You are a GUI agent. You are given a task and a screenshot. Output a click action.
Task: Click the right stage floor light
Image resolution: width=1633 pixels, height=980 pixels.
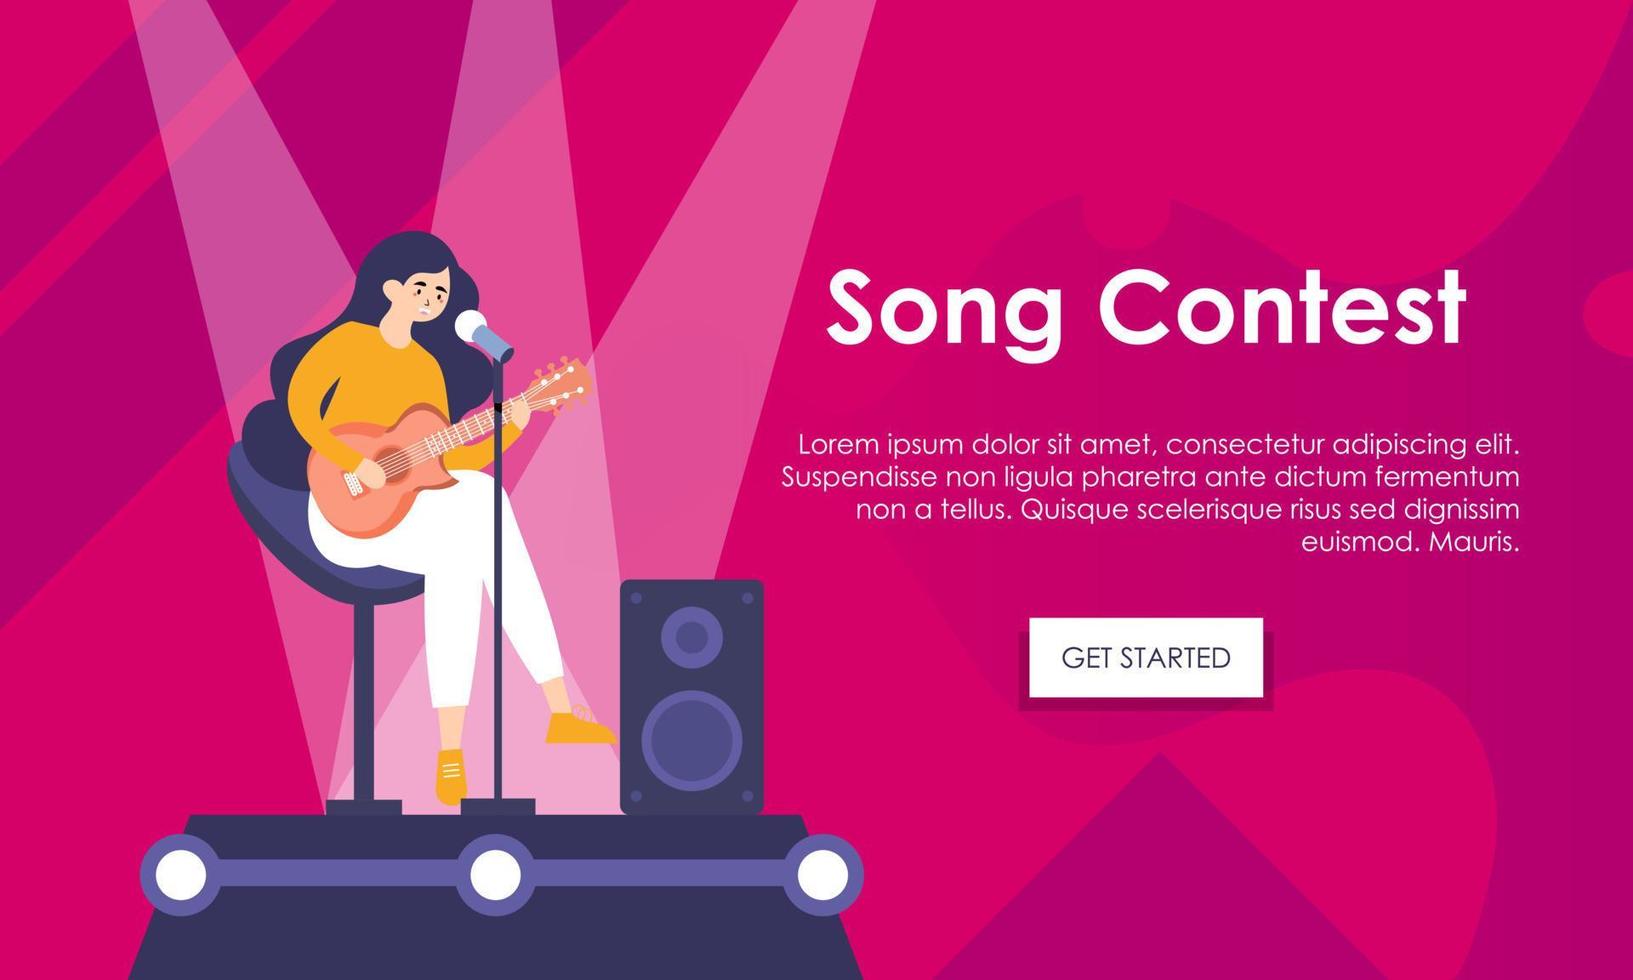(x=822, y=875)
